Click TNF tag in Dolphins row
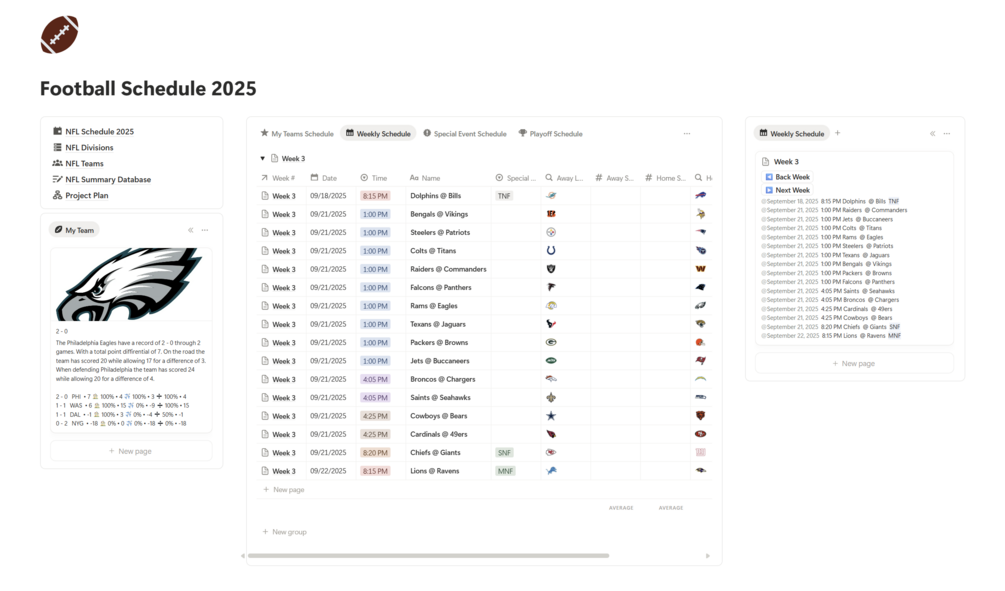1005x591 pixels. (504, 196)
